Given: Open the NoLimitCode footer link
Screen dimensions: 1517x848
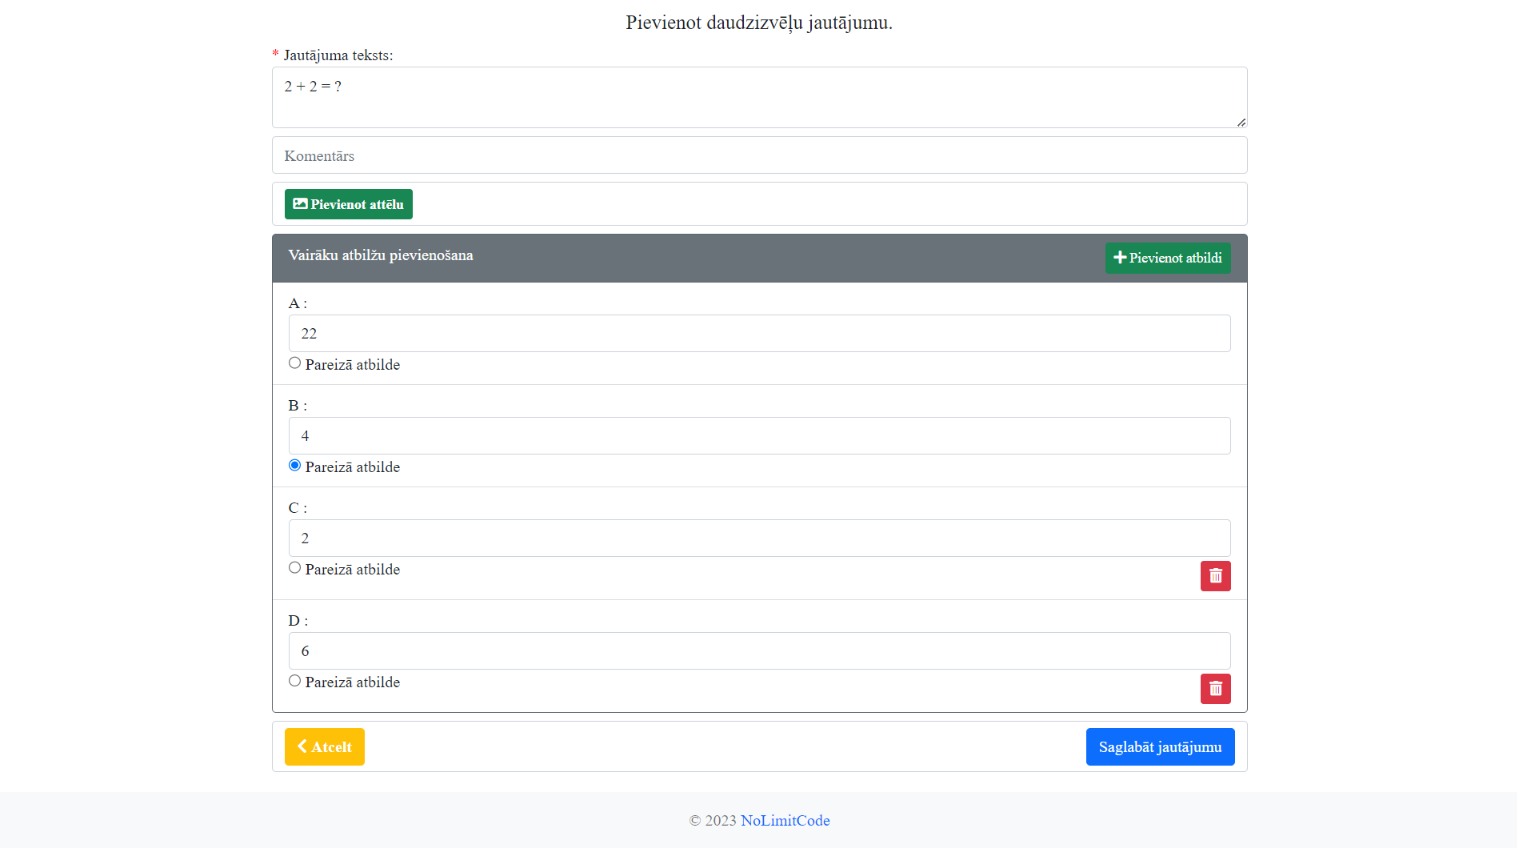Looking at the screenshot, I should tap(785, 821).
